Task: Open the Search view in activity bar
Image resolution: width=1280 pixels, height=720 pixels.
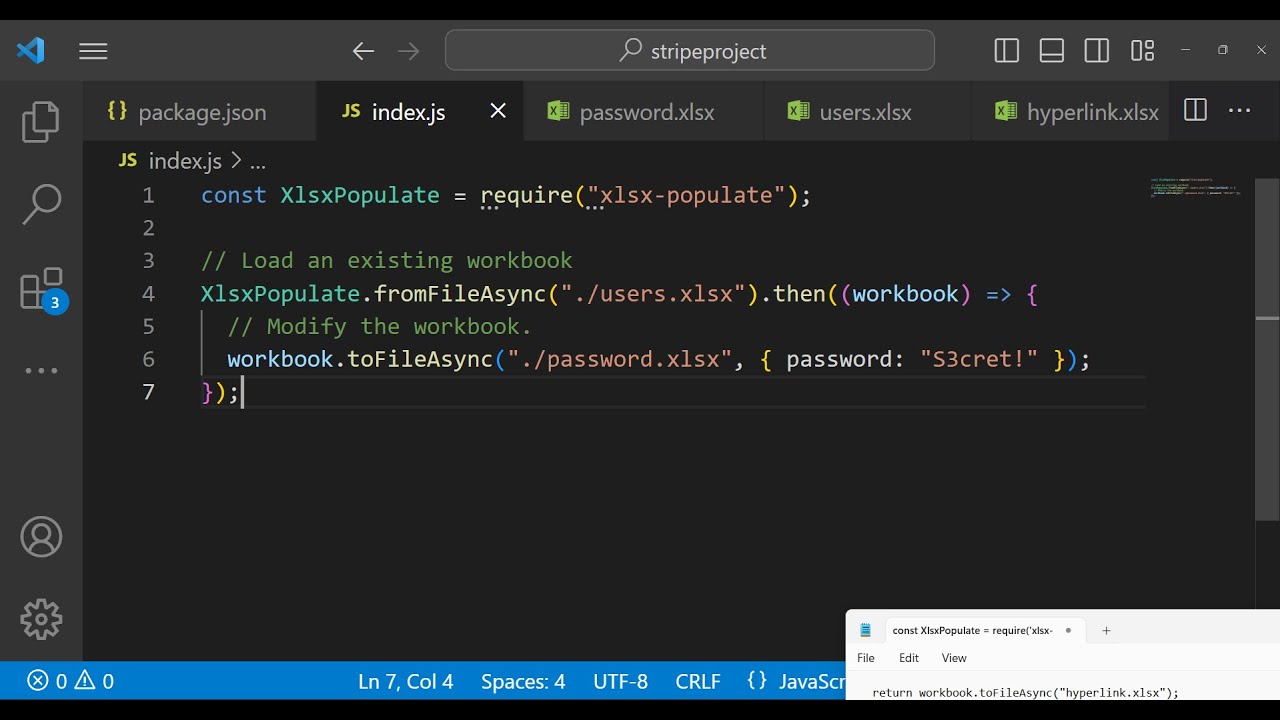Action: coord(41,204)
